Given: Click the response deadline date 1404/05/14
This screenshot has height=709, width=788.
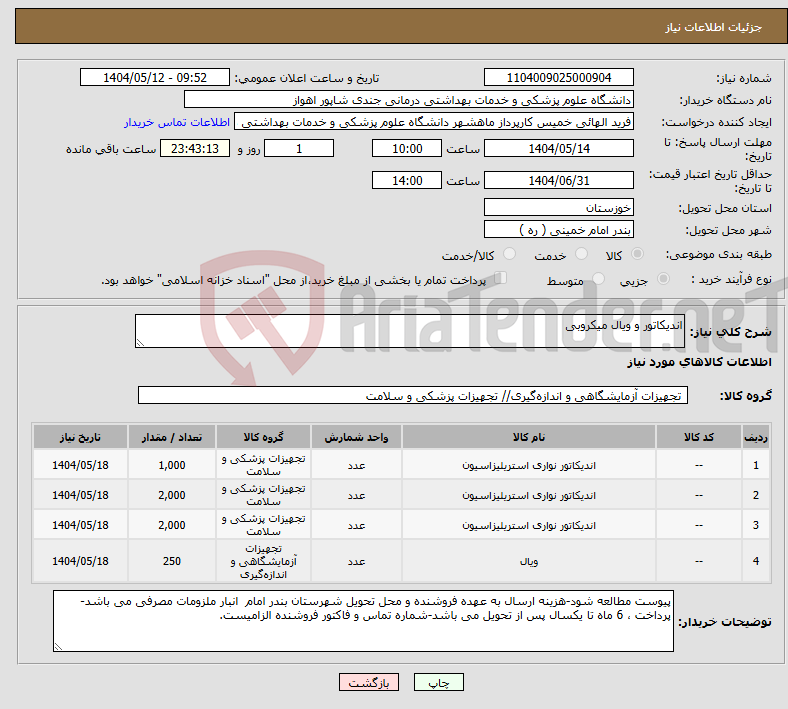Looking at the screenshot, I should 558,148.
